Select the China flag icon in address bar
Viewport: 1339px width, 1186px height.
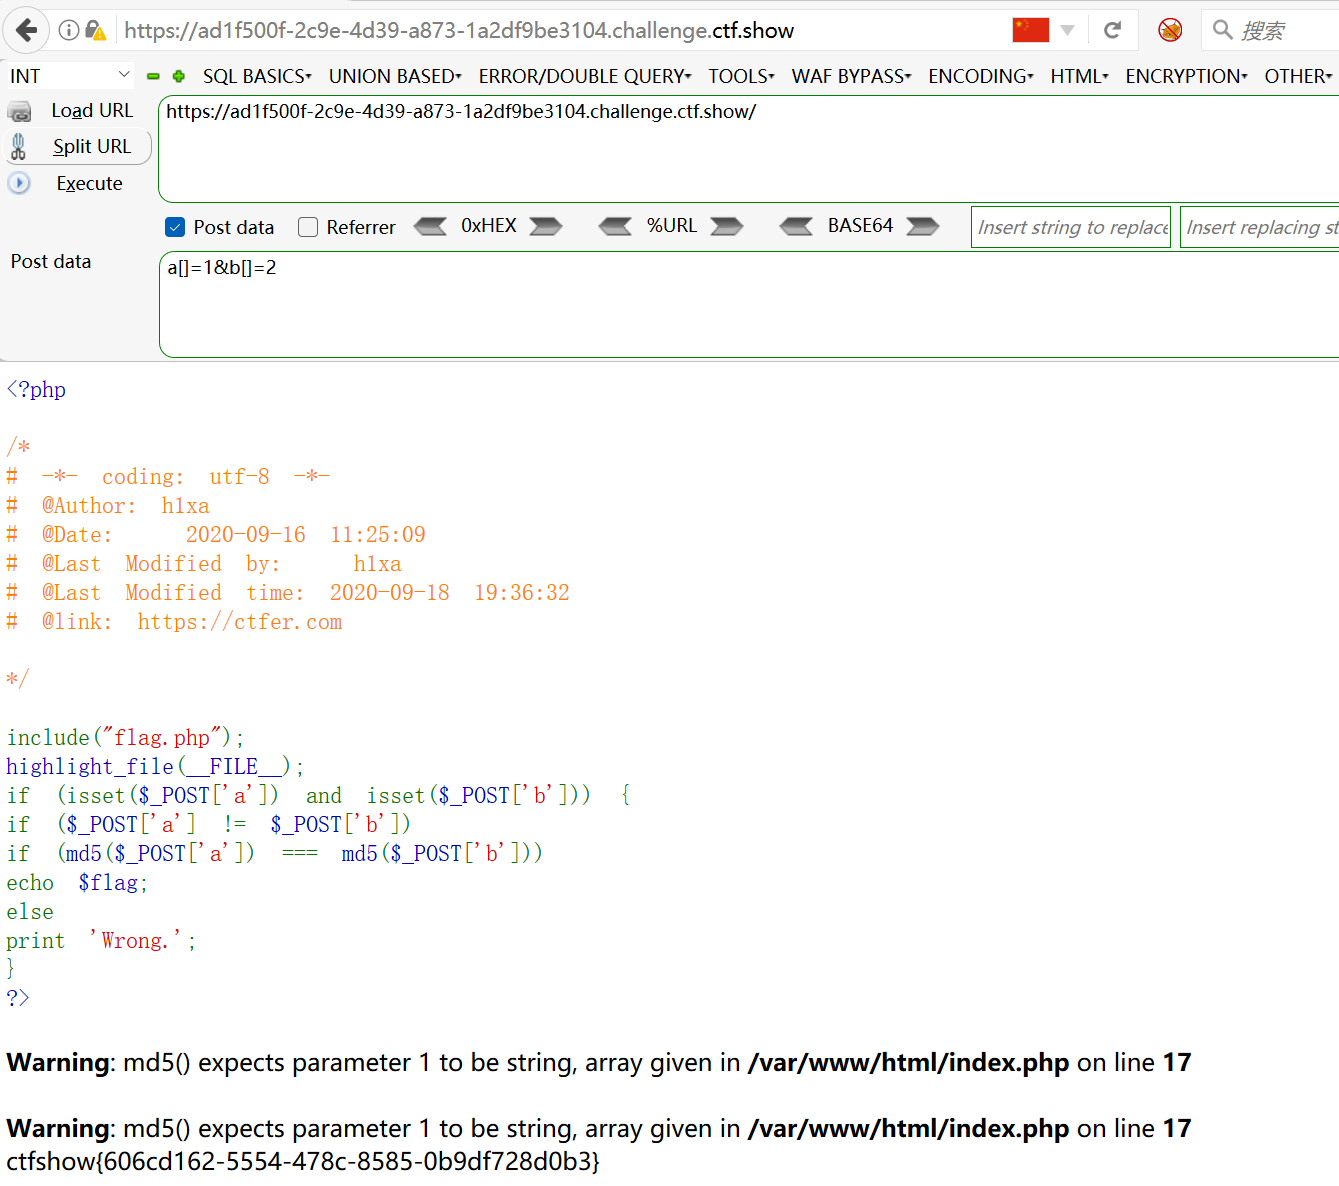click(1030, 30)
